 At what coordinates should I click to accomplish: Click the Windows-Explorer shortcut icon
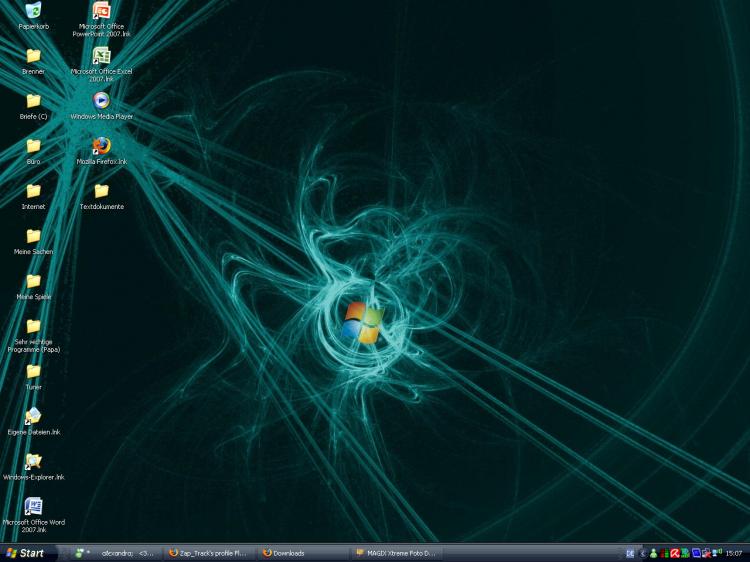click(33, 462)
